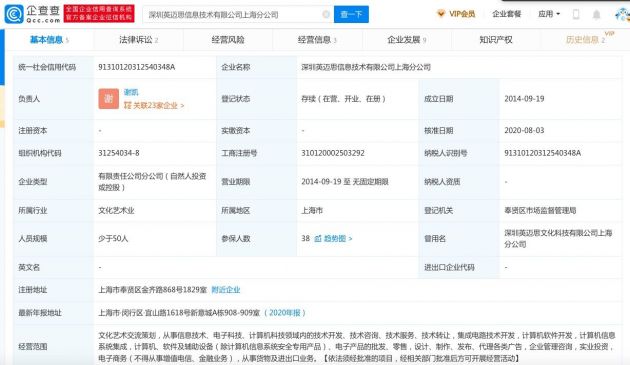Switch to the 知识产权 tab
The height and width of the screenshot is (365, 630).
click(x=496, y=39)
